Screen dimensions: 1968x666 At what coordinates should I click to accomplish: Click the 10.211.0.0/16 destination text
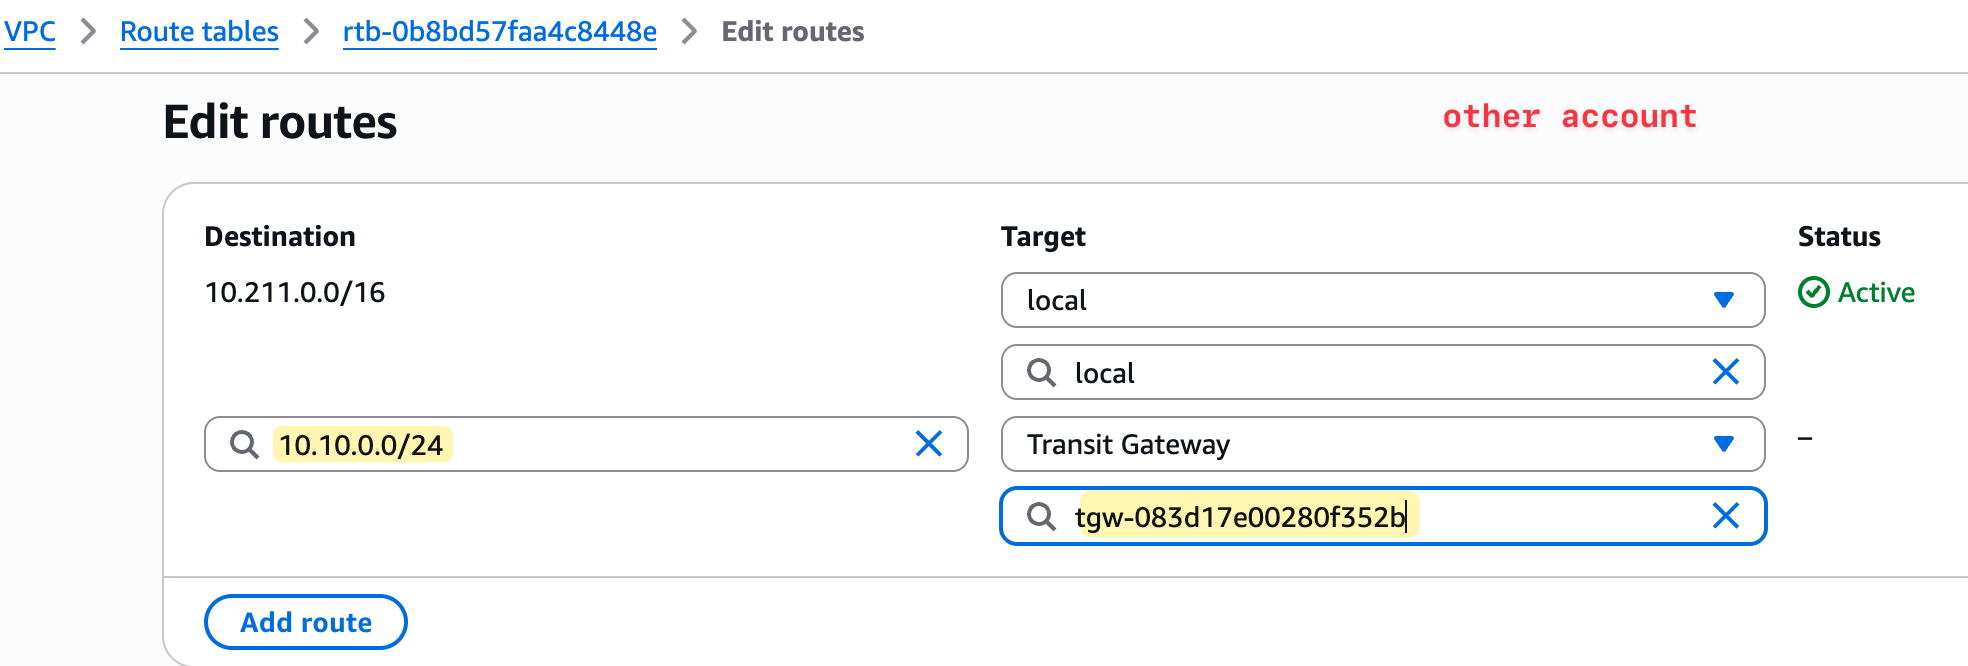[295, 292]
